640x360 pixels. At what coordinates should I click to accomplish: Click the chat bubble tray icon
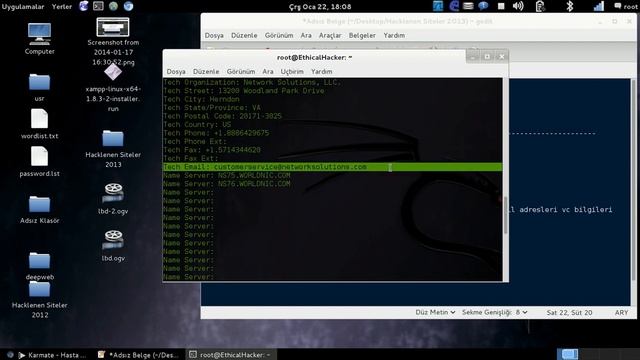pyautogui.click(x=483, y=6)
